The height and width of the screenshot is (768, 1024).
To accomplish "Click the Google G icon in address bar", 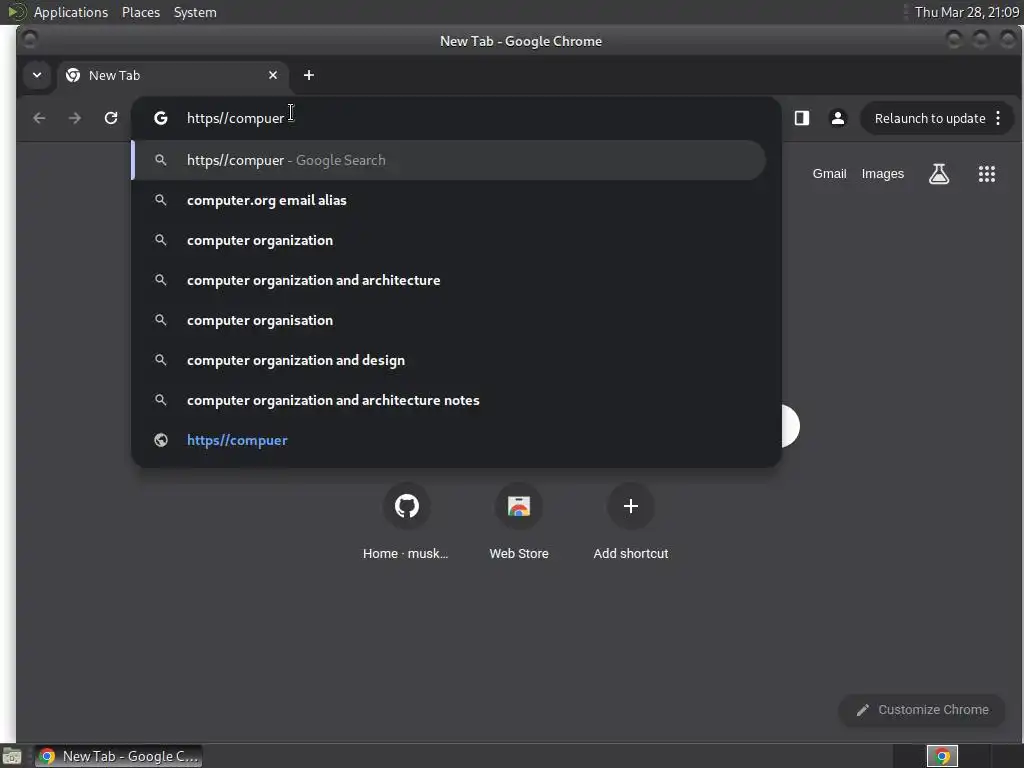I will point(161,118).
